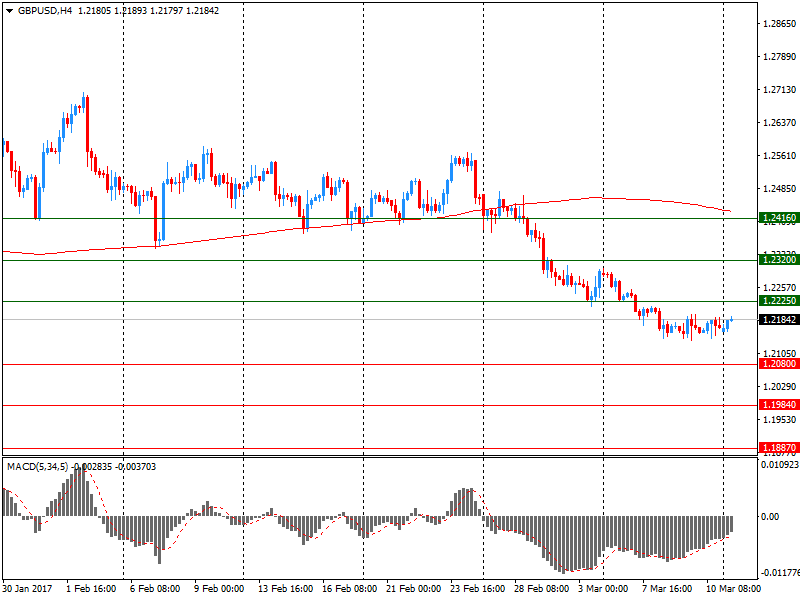Click the 1.28650 price scale value
Viewport: 800px width, 600px height.
pyautogui.click(x=780, y=23)
